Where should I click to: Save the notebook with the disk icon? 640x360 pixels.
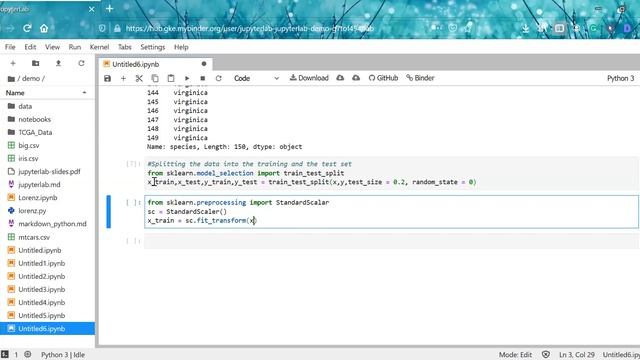tap(107, 78)
